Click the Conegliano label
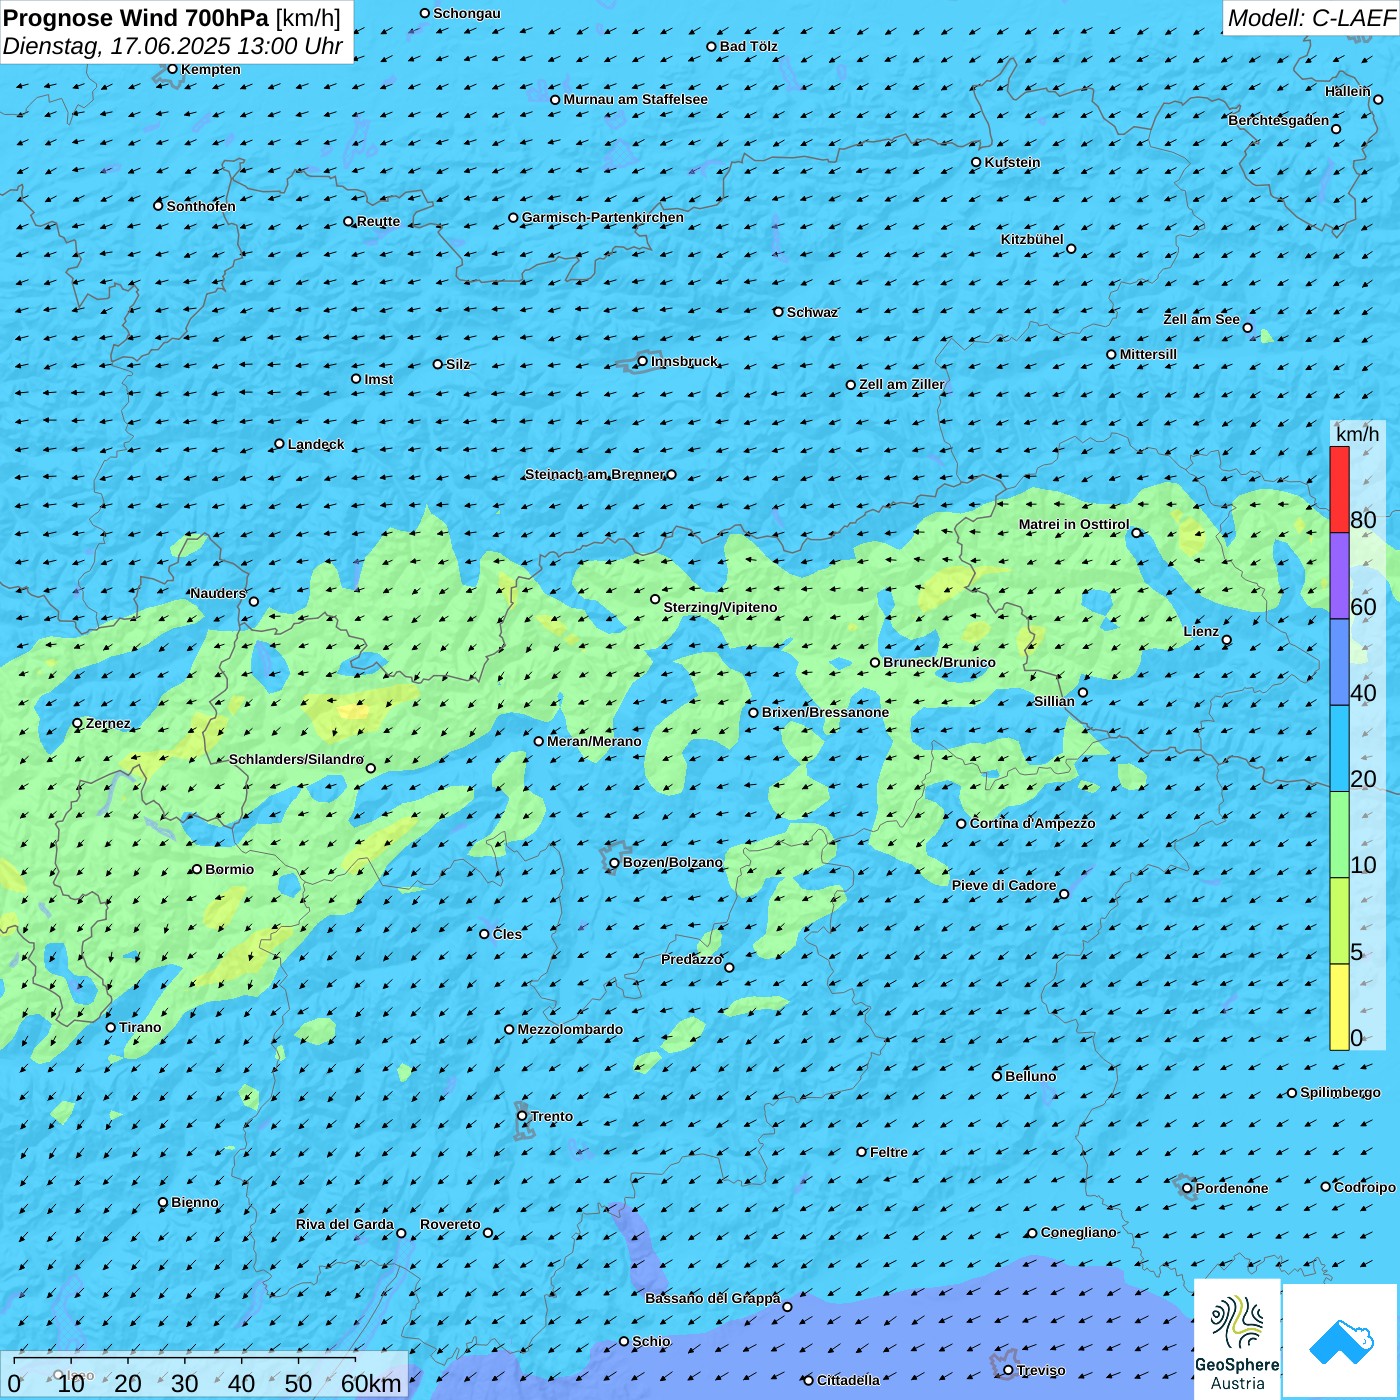The height and width of the screenshot is (1400, 1400). coord(1078,1232)
